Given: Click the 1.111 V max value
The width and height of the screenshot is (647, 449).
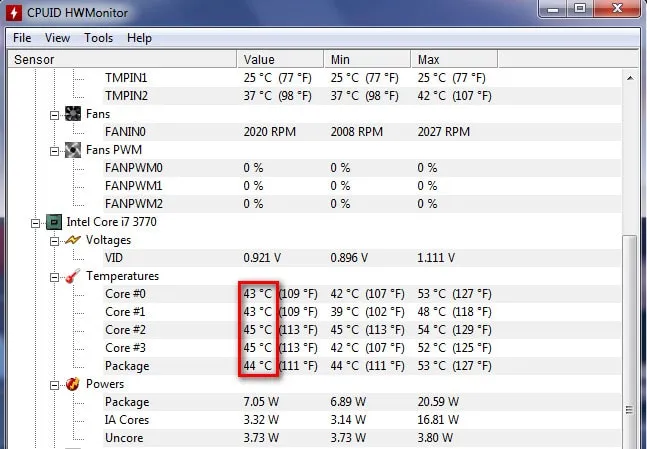Looking at the screenshot, I should coord(436,258).
